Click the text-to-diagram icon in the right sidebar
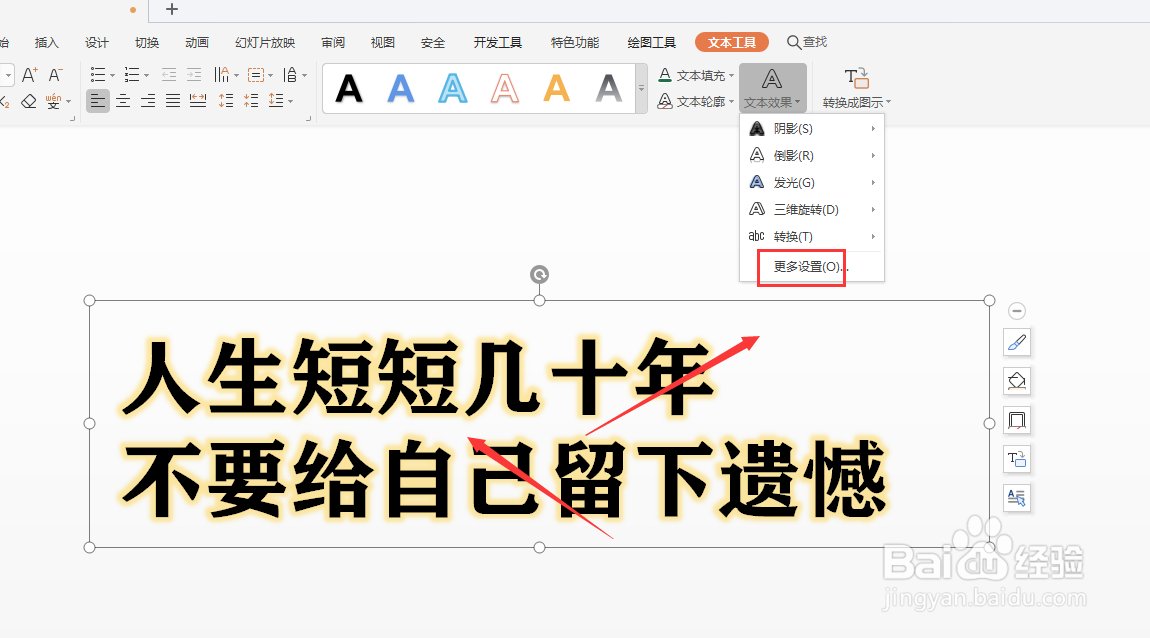 coord(1017,459)
